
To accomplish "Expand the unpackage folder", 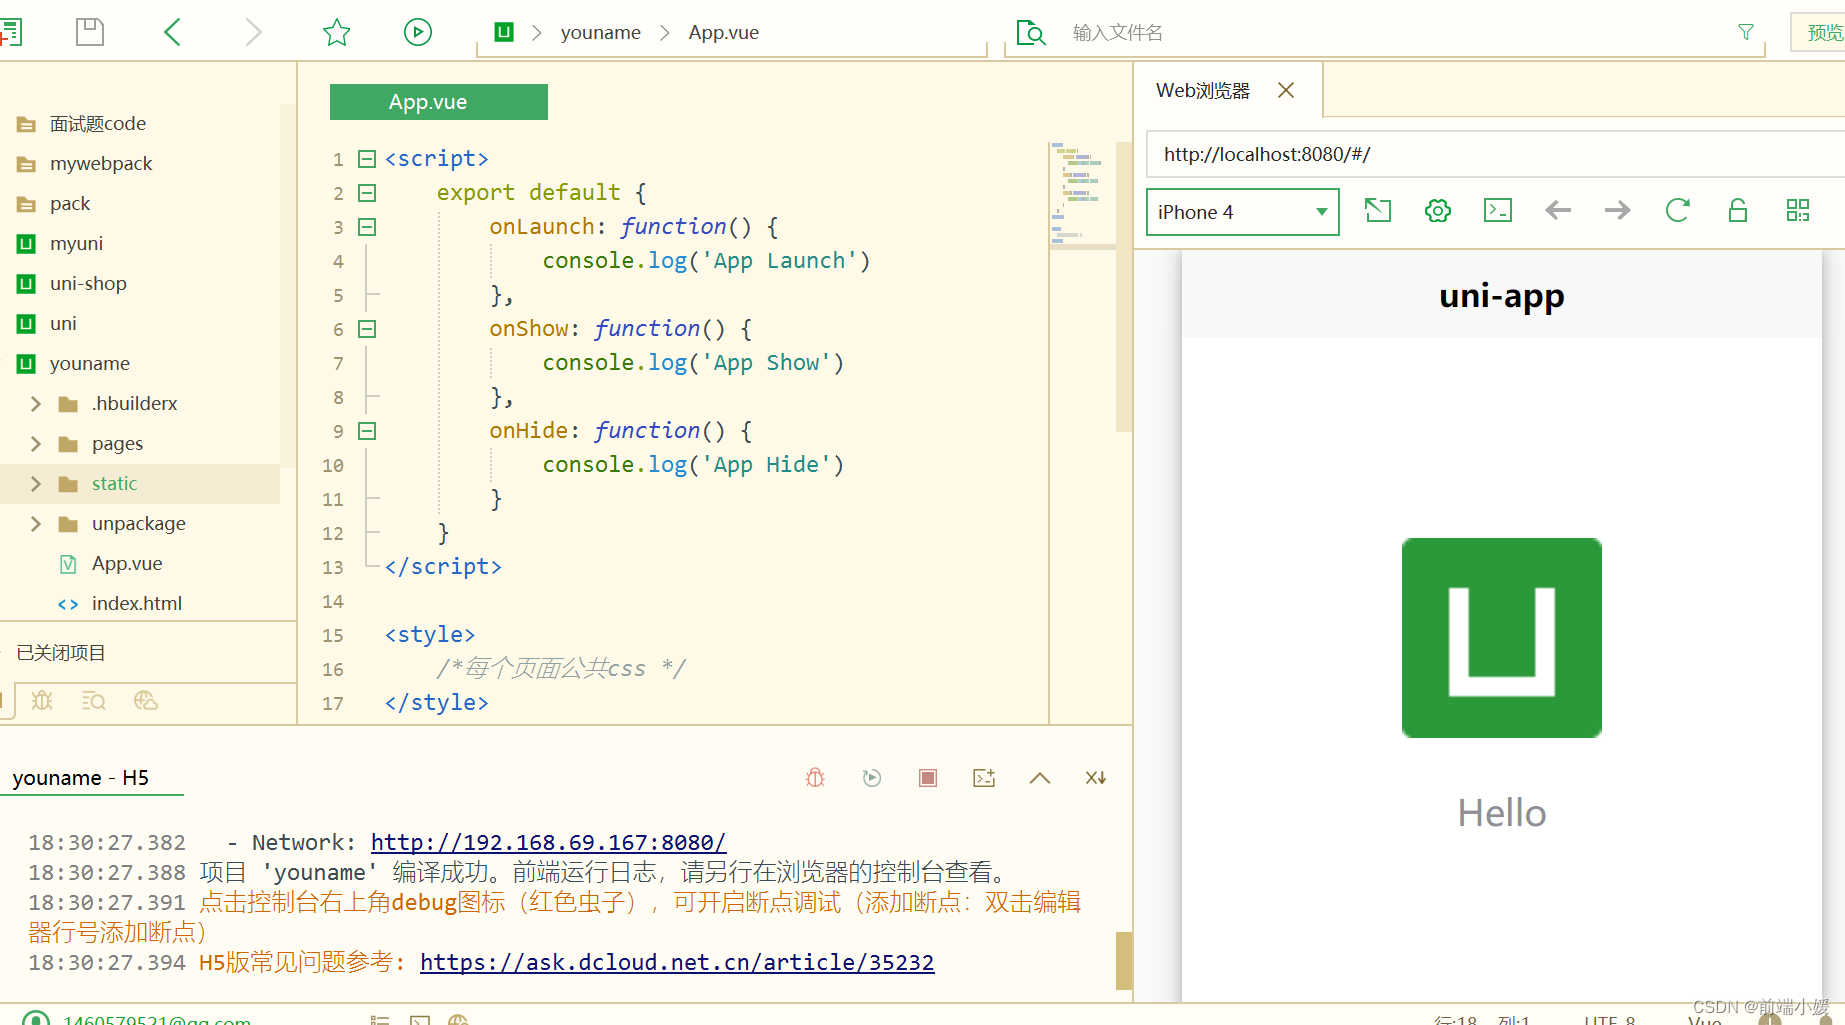I will [x=36, y=523].
